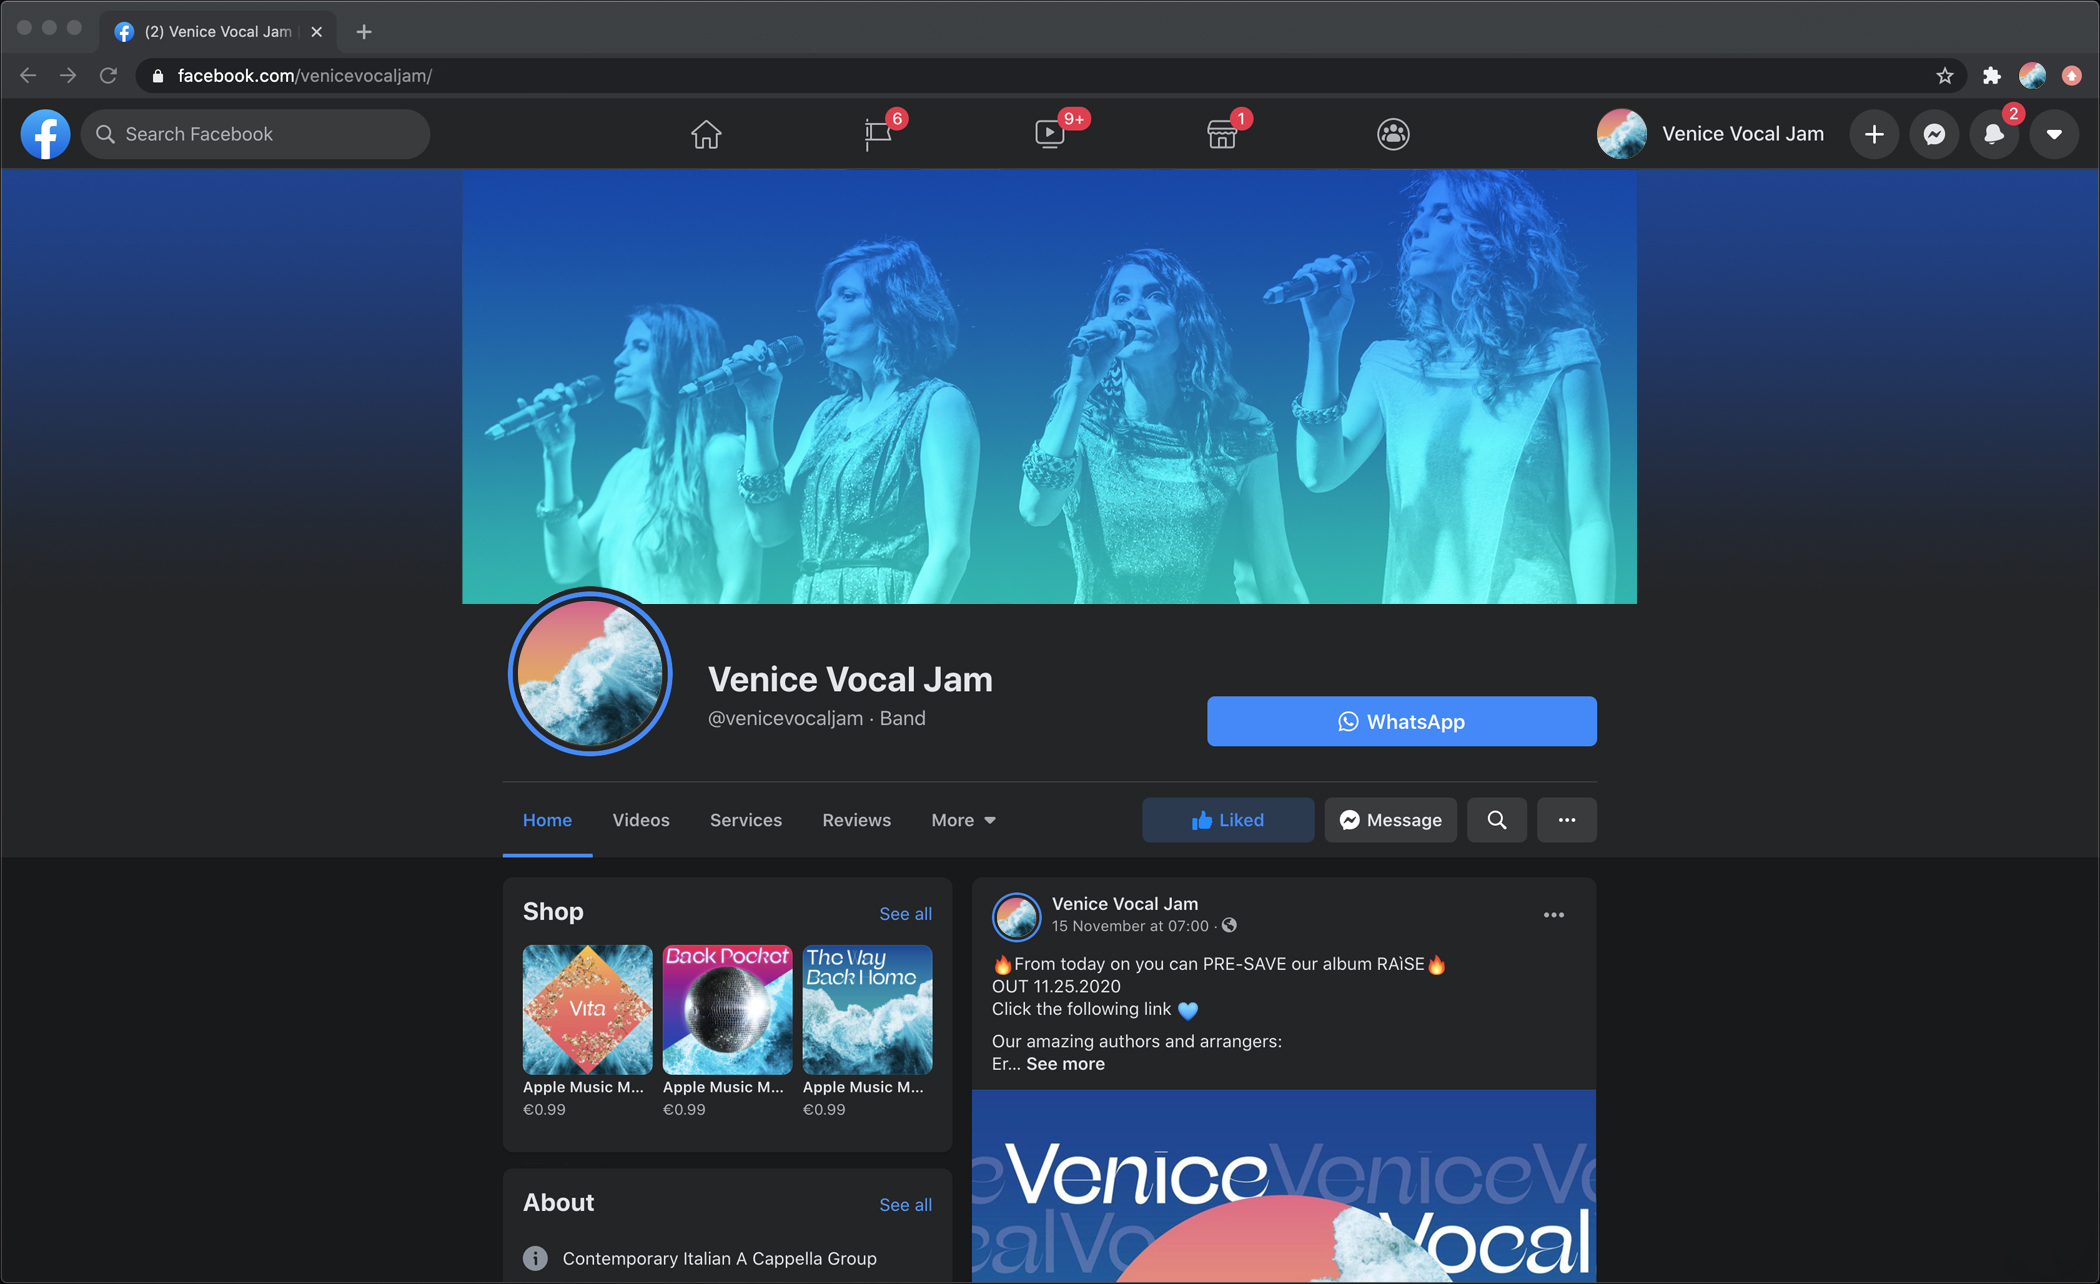
Task: Click the site lock icon in address bar
Action: point(158,76)
